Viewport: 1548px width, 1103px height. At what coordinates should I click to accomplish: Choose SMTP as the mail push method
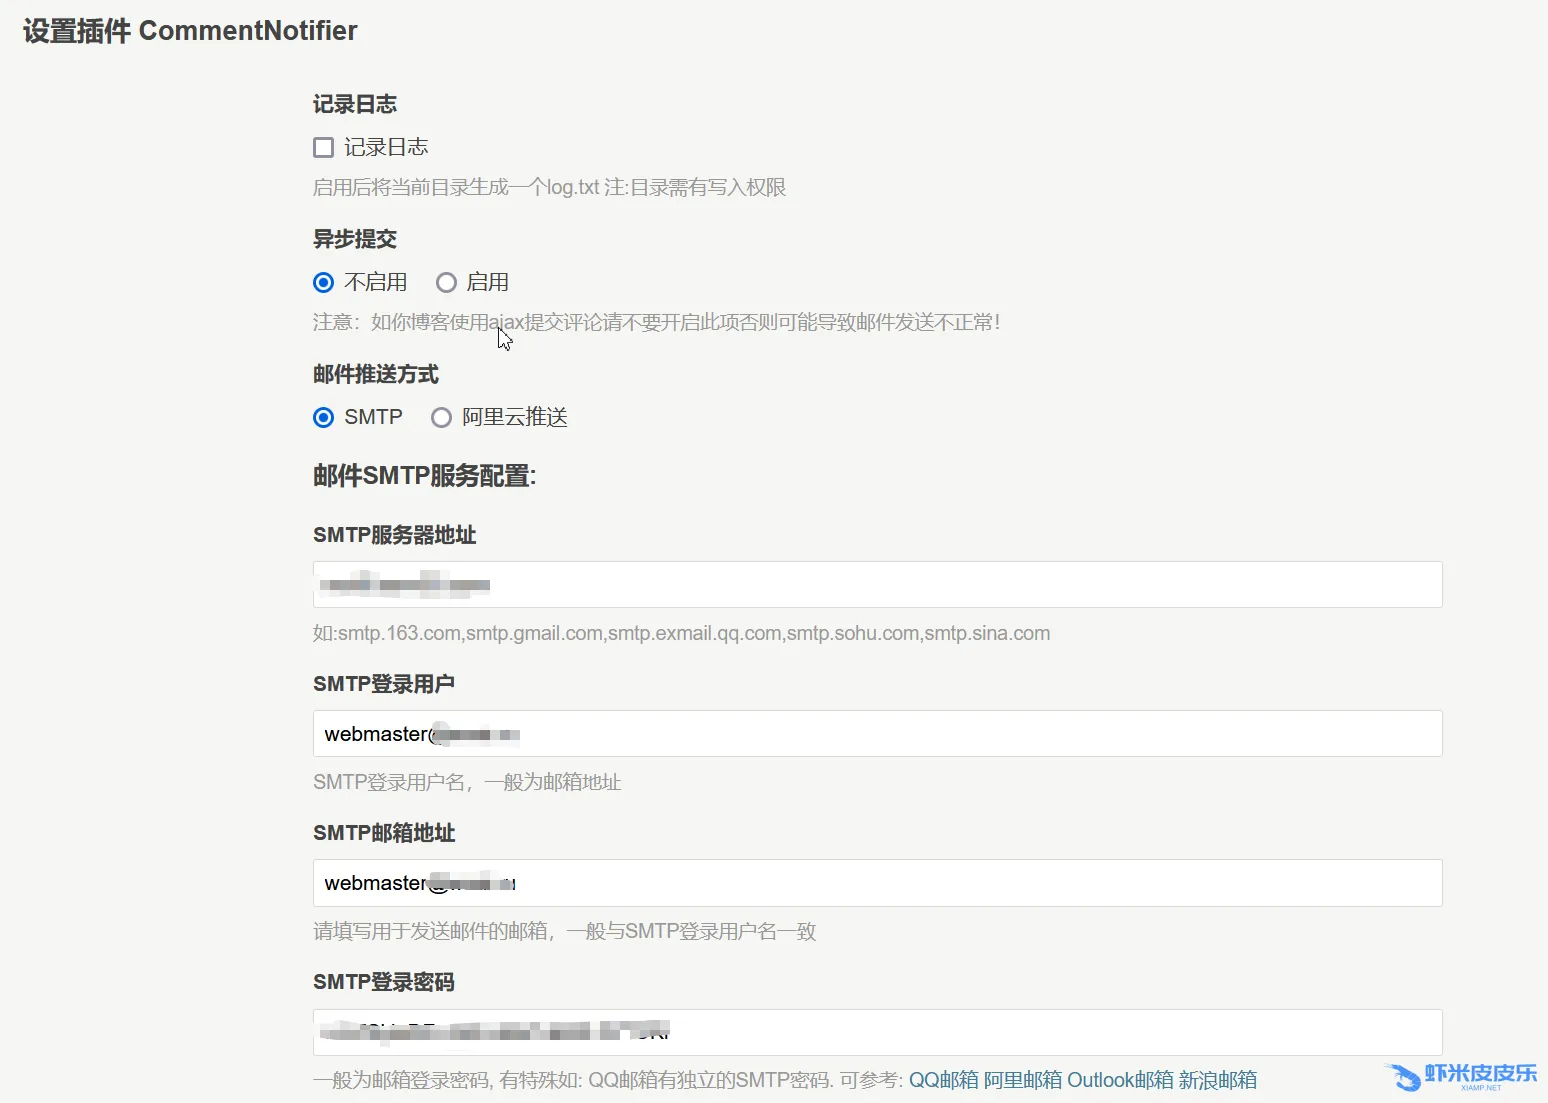(323, 418)
